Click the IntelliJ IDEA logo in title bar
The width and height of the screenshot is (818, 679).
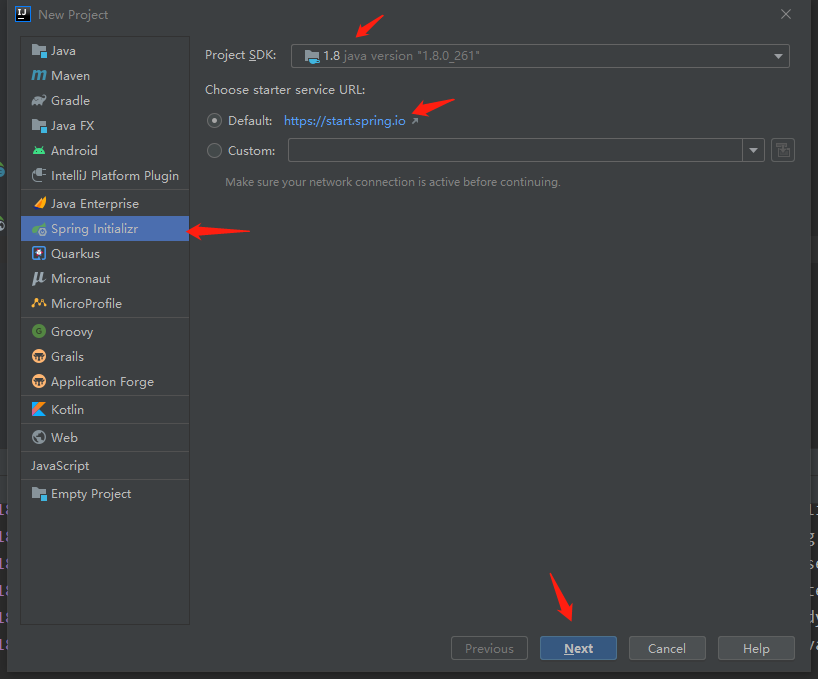pyautogui.click(x=23, y=14)
